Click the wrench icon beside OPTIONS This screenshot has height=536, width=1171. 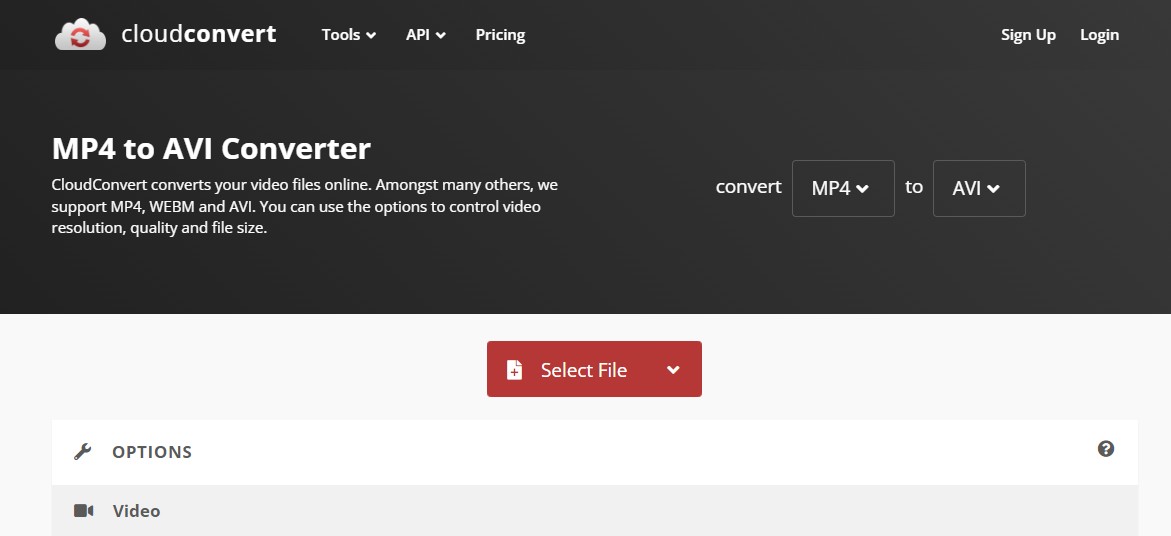[83, 452]
